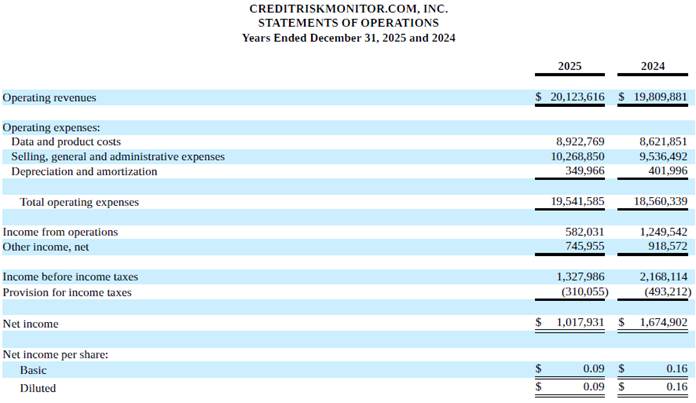This screenshot has height=403, width=696.
Task: Click the 2025 operating revenues value 20,123,616
Action: click(576, 98)
